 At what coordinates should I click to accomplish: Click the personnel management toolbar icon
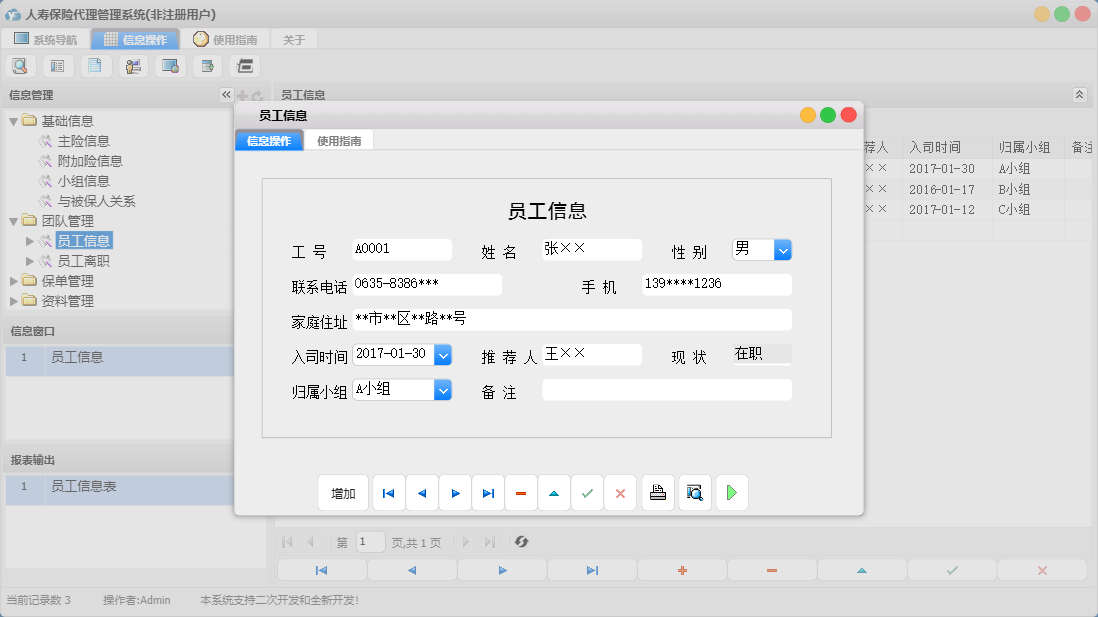(x=133, y=65)
